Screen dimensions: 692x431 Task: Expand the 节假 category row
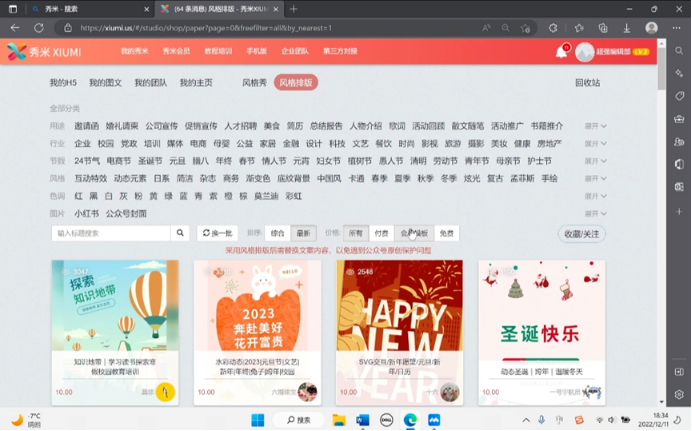tap(596, 161)
